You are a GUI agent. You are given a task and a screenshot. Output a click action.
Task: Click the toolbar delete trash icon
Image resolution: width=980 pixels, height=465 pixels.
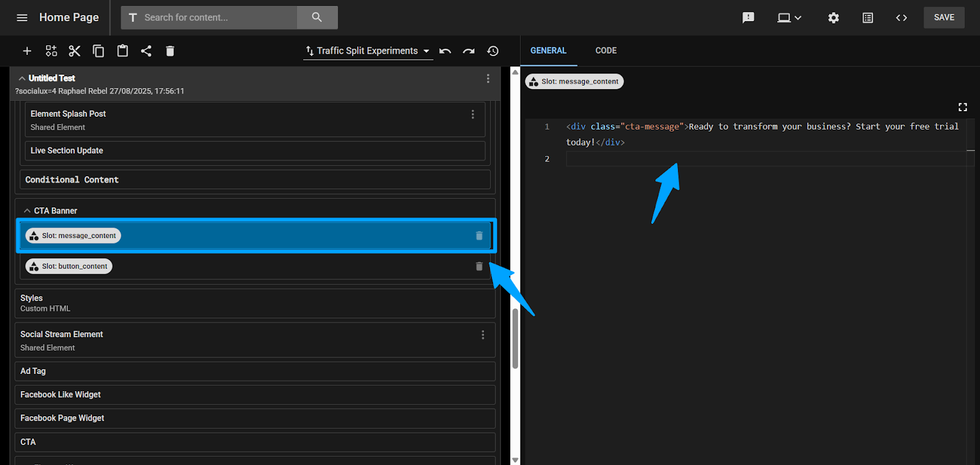click(170, 51)
